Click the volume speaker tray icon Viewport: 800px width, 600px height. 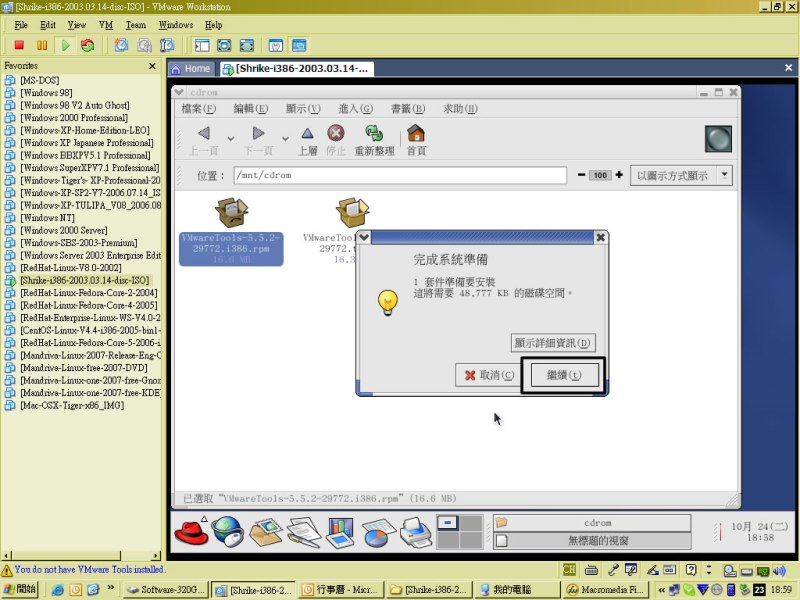click(779, 570)
